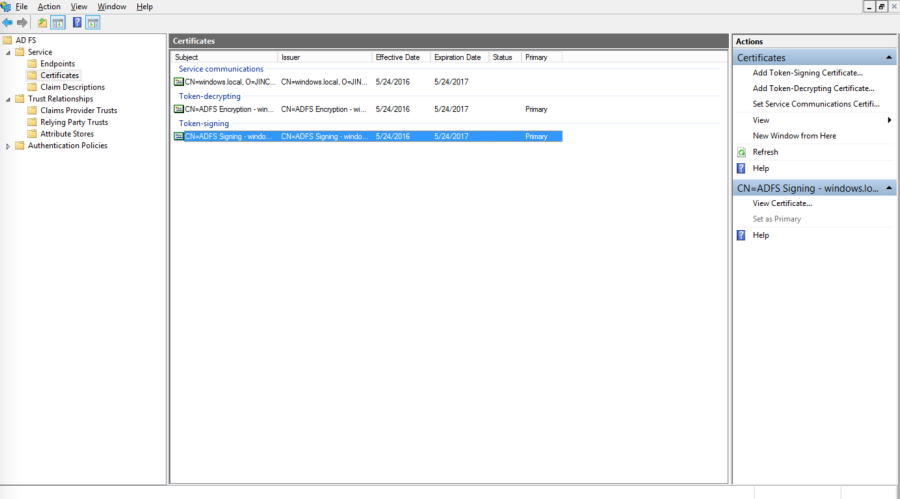This screenshot has height=499, width=900.
Task: Click the blue Help toolbar icon
Action: coord(77,22)
